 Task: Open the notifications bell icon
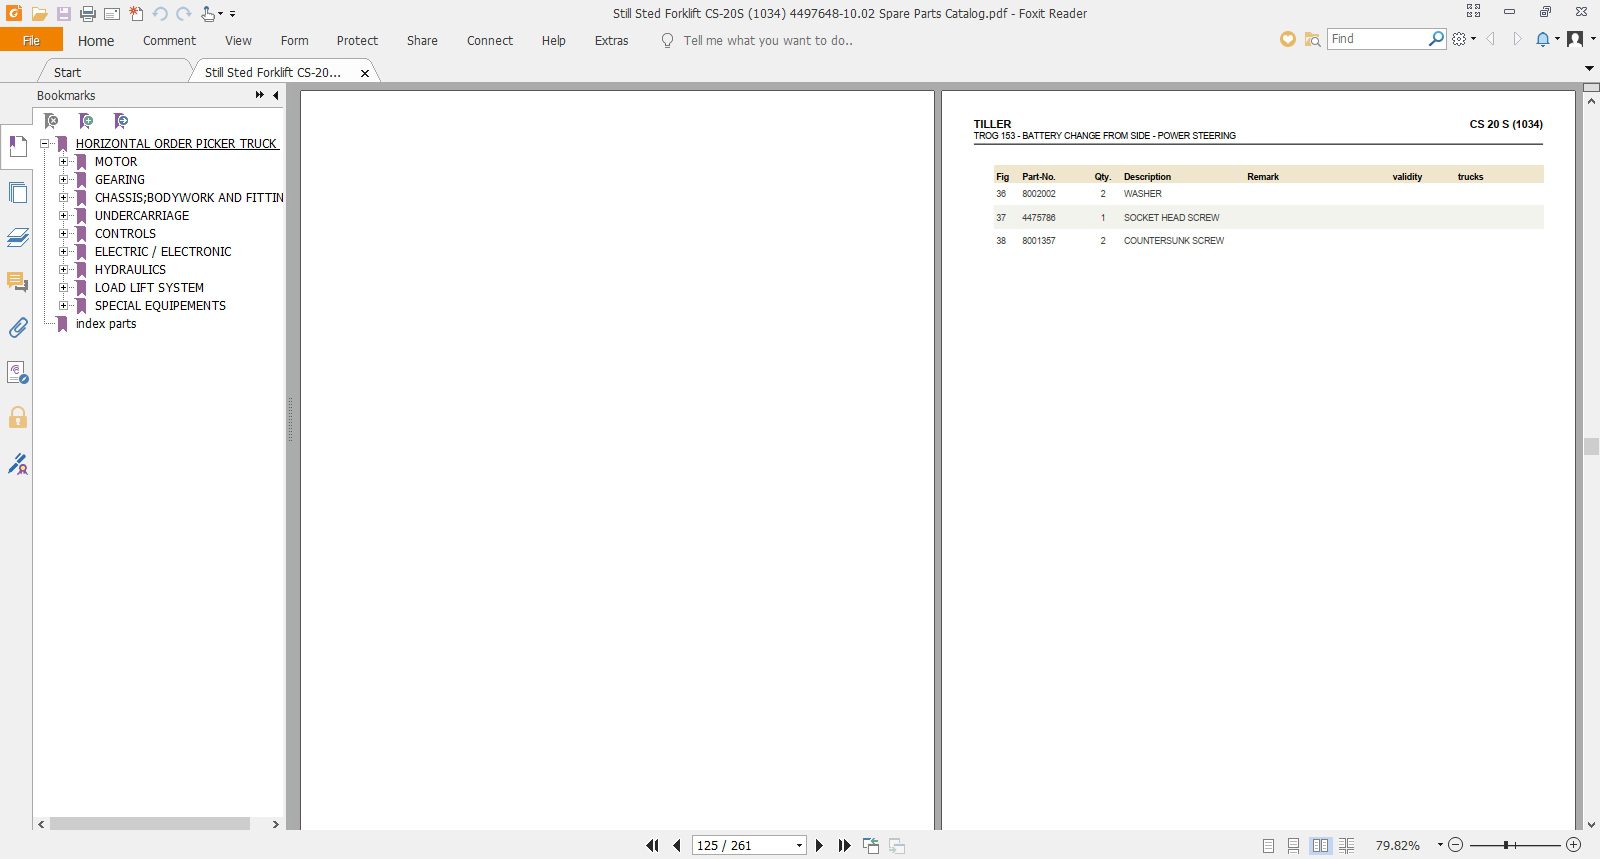click(x=1543, y=39)
